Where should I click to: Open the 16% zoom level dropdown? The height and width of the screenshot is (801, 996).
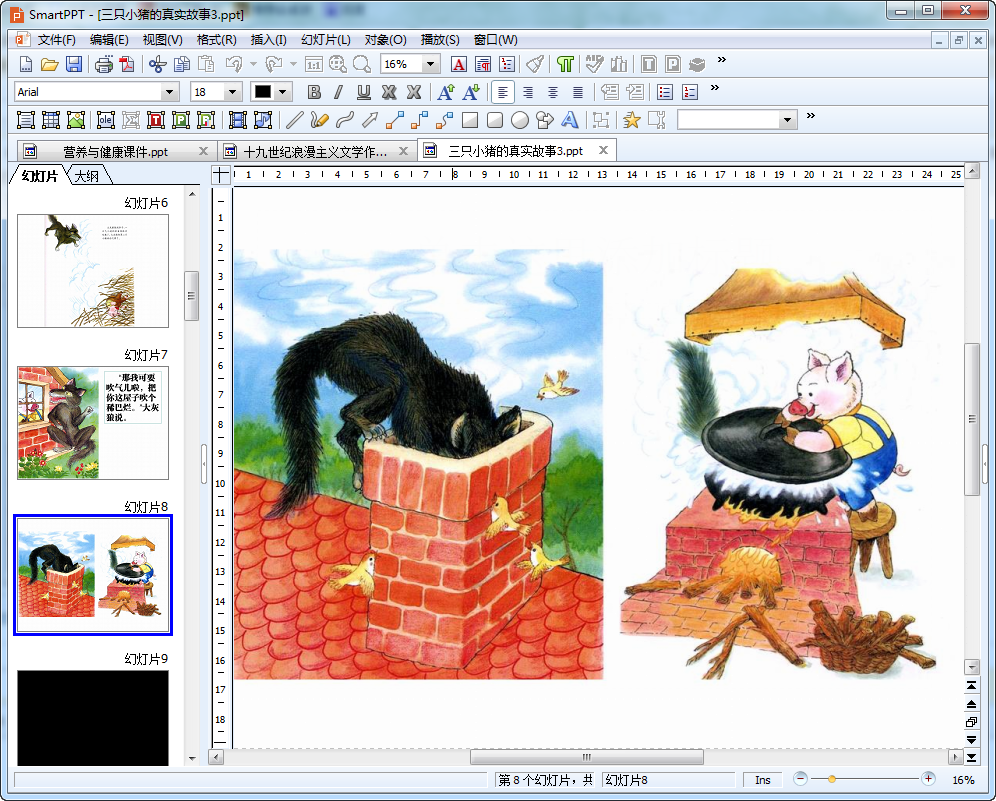[431, 64]
